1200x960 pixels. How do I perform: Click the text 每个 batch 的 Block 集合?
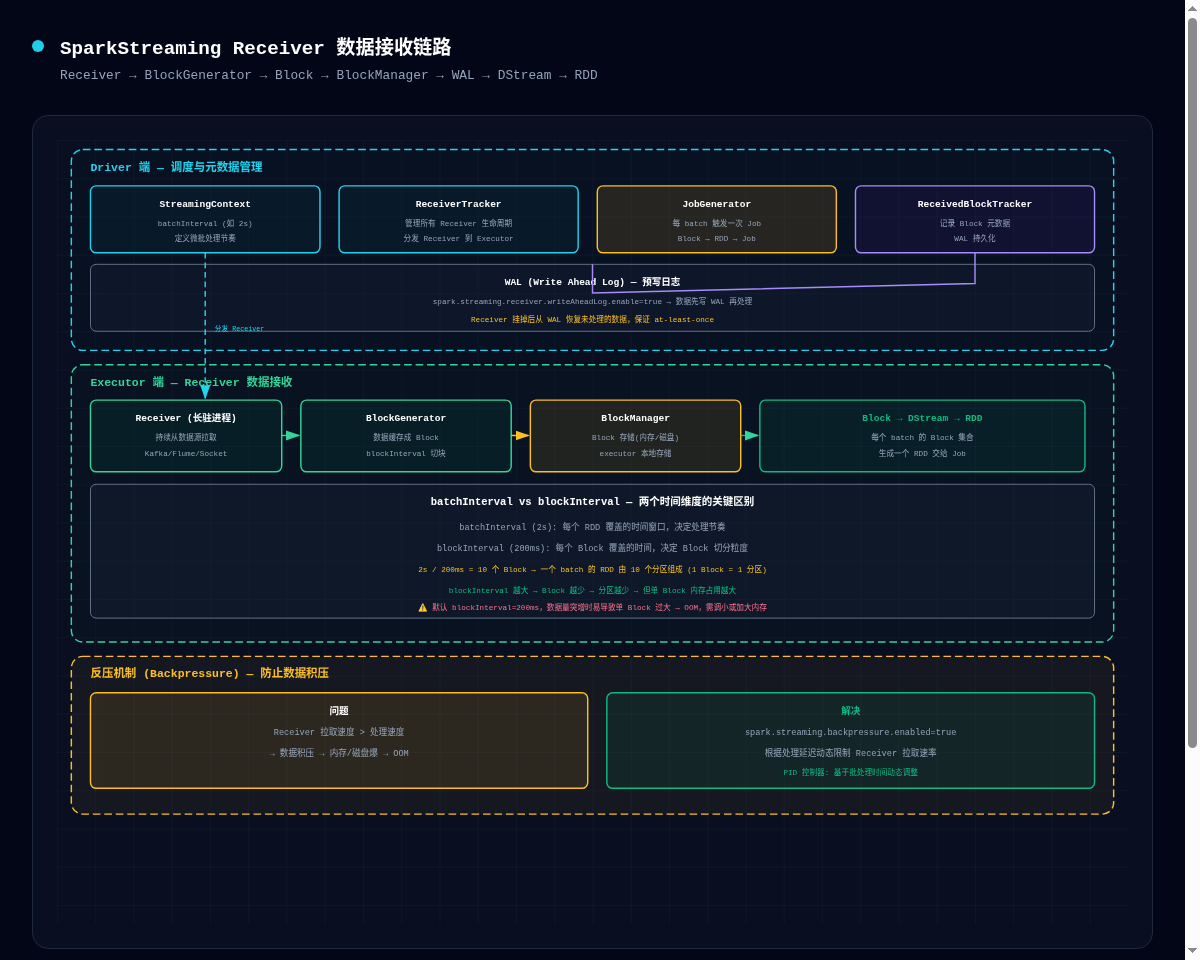(x=922, y=437)
